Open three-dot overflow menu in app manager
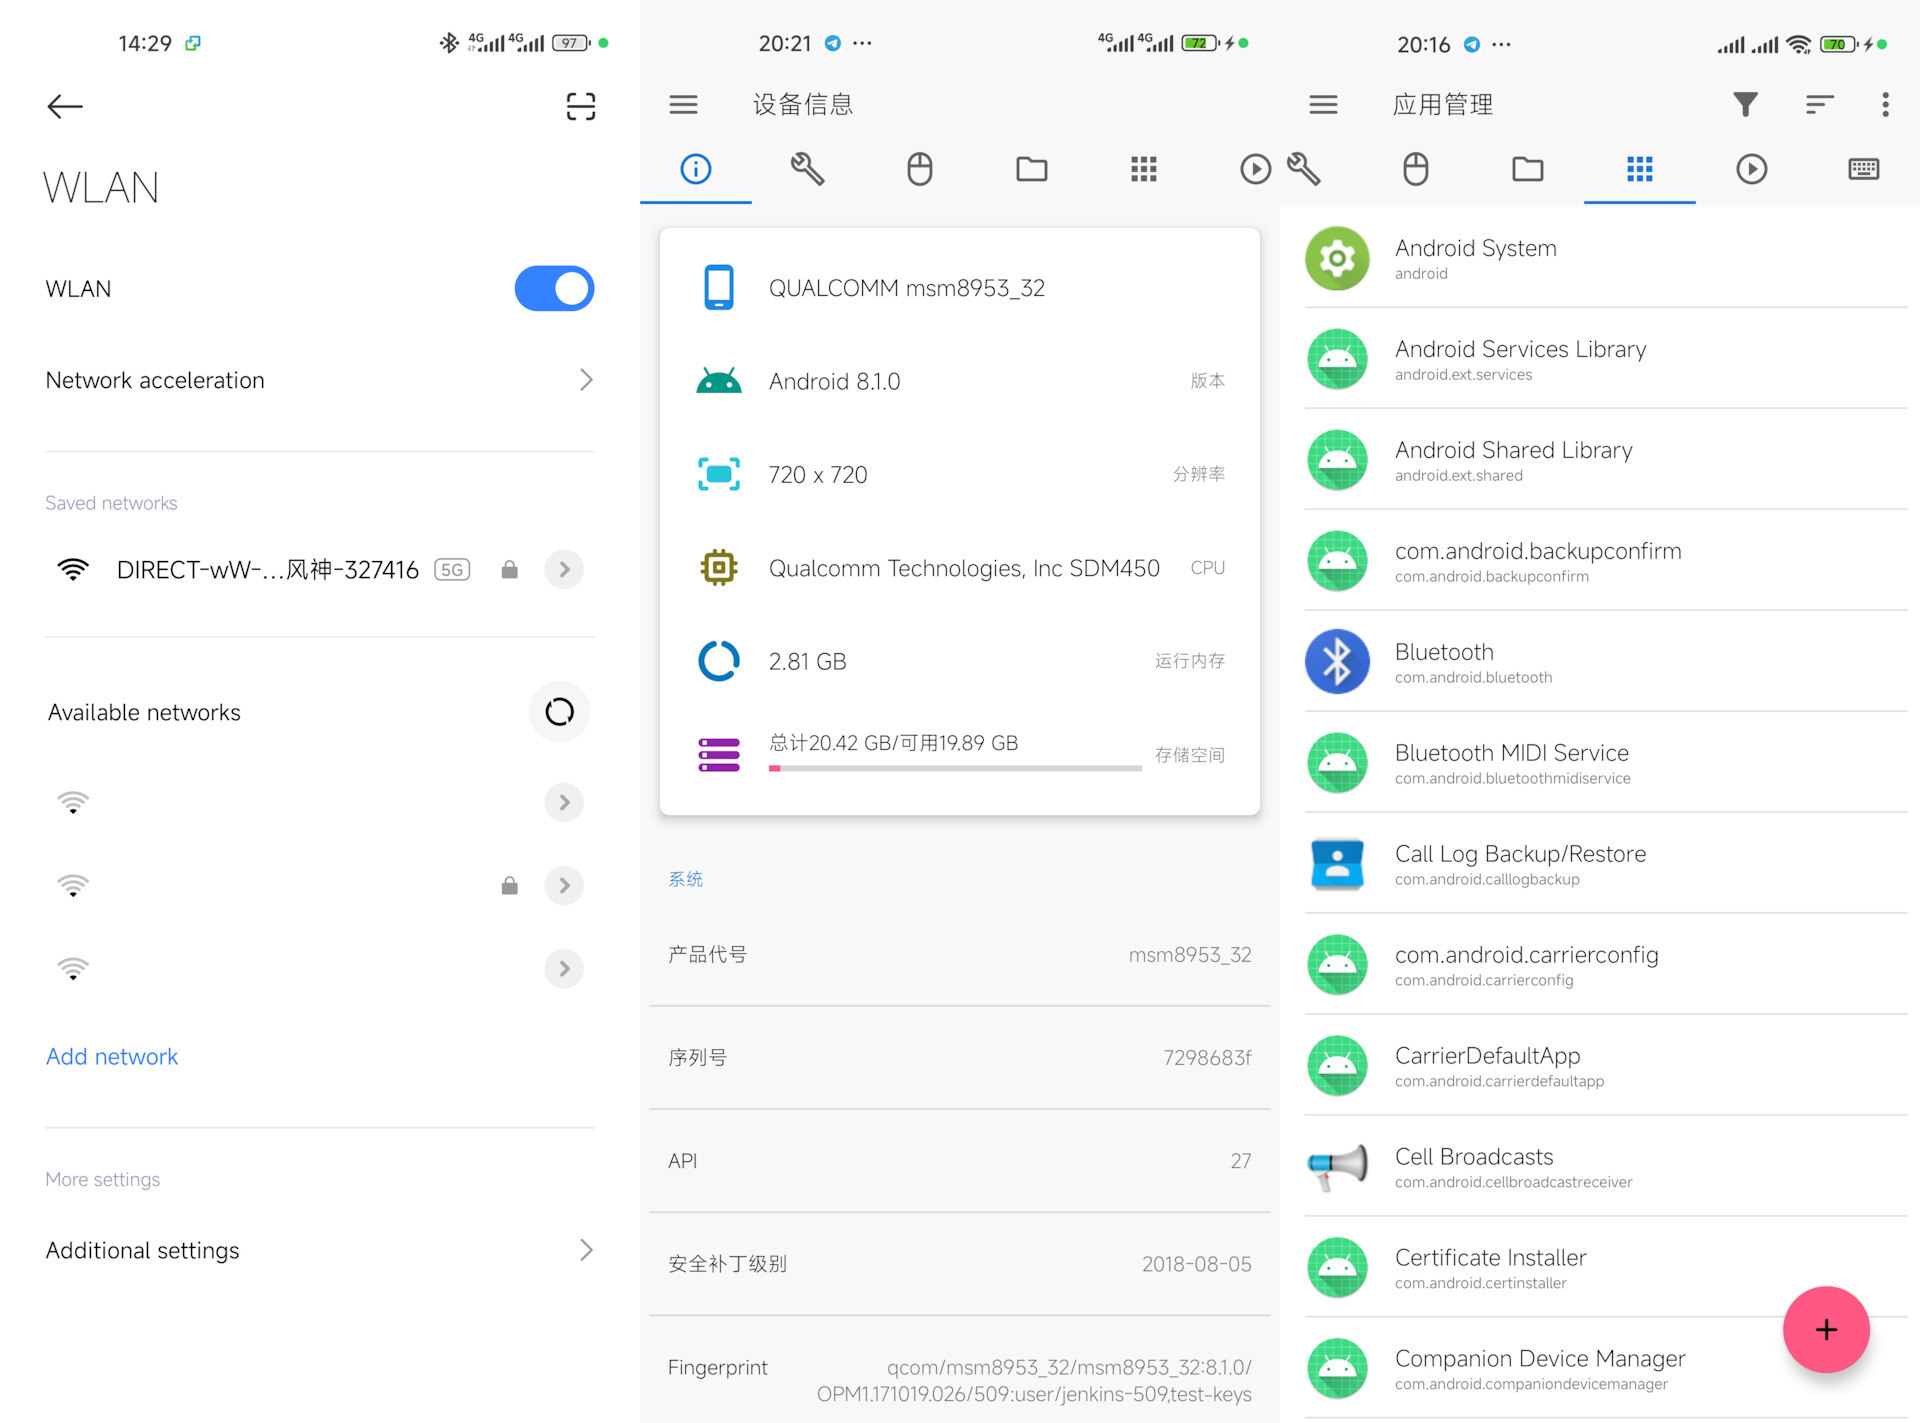Screen dimensions: 1920x1423 tap(1885, 105)
